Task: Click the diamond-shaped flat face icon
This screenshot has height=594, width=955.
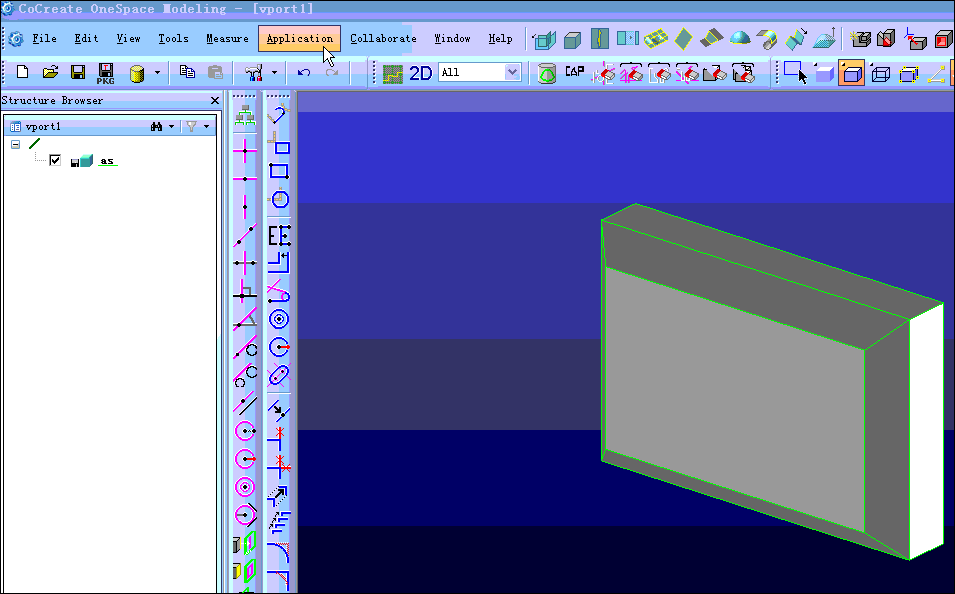Action: click(x=683, y=39)
